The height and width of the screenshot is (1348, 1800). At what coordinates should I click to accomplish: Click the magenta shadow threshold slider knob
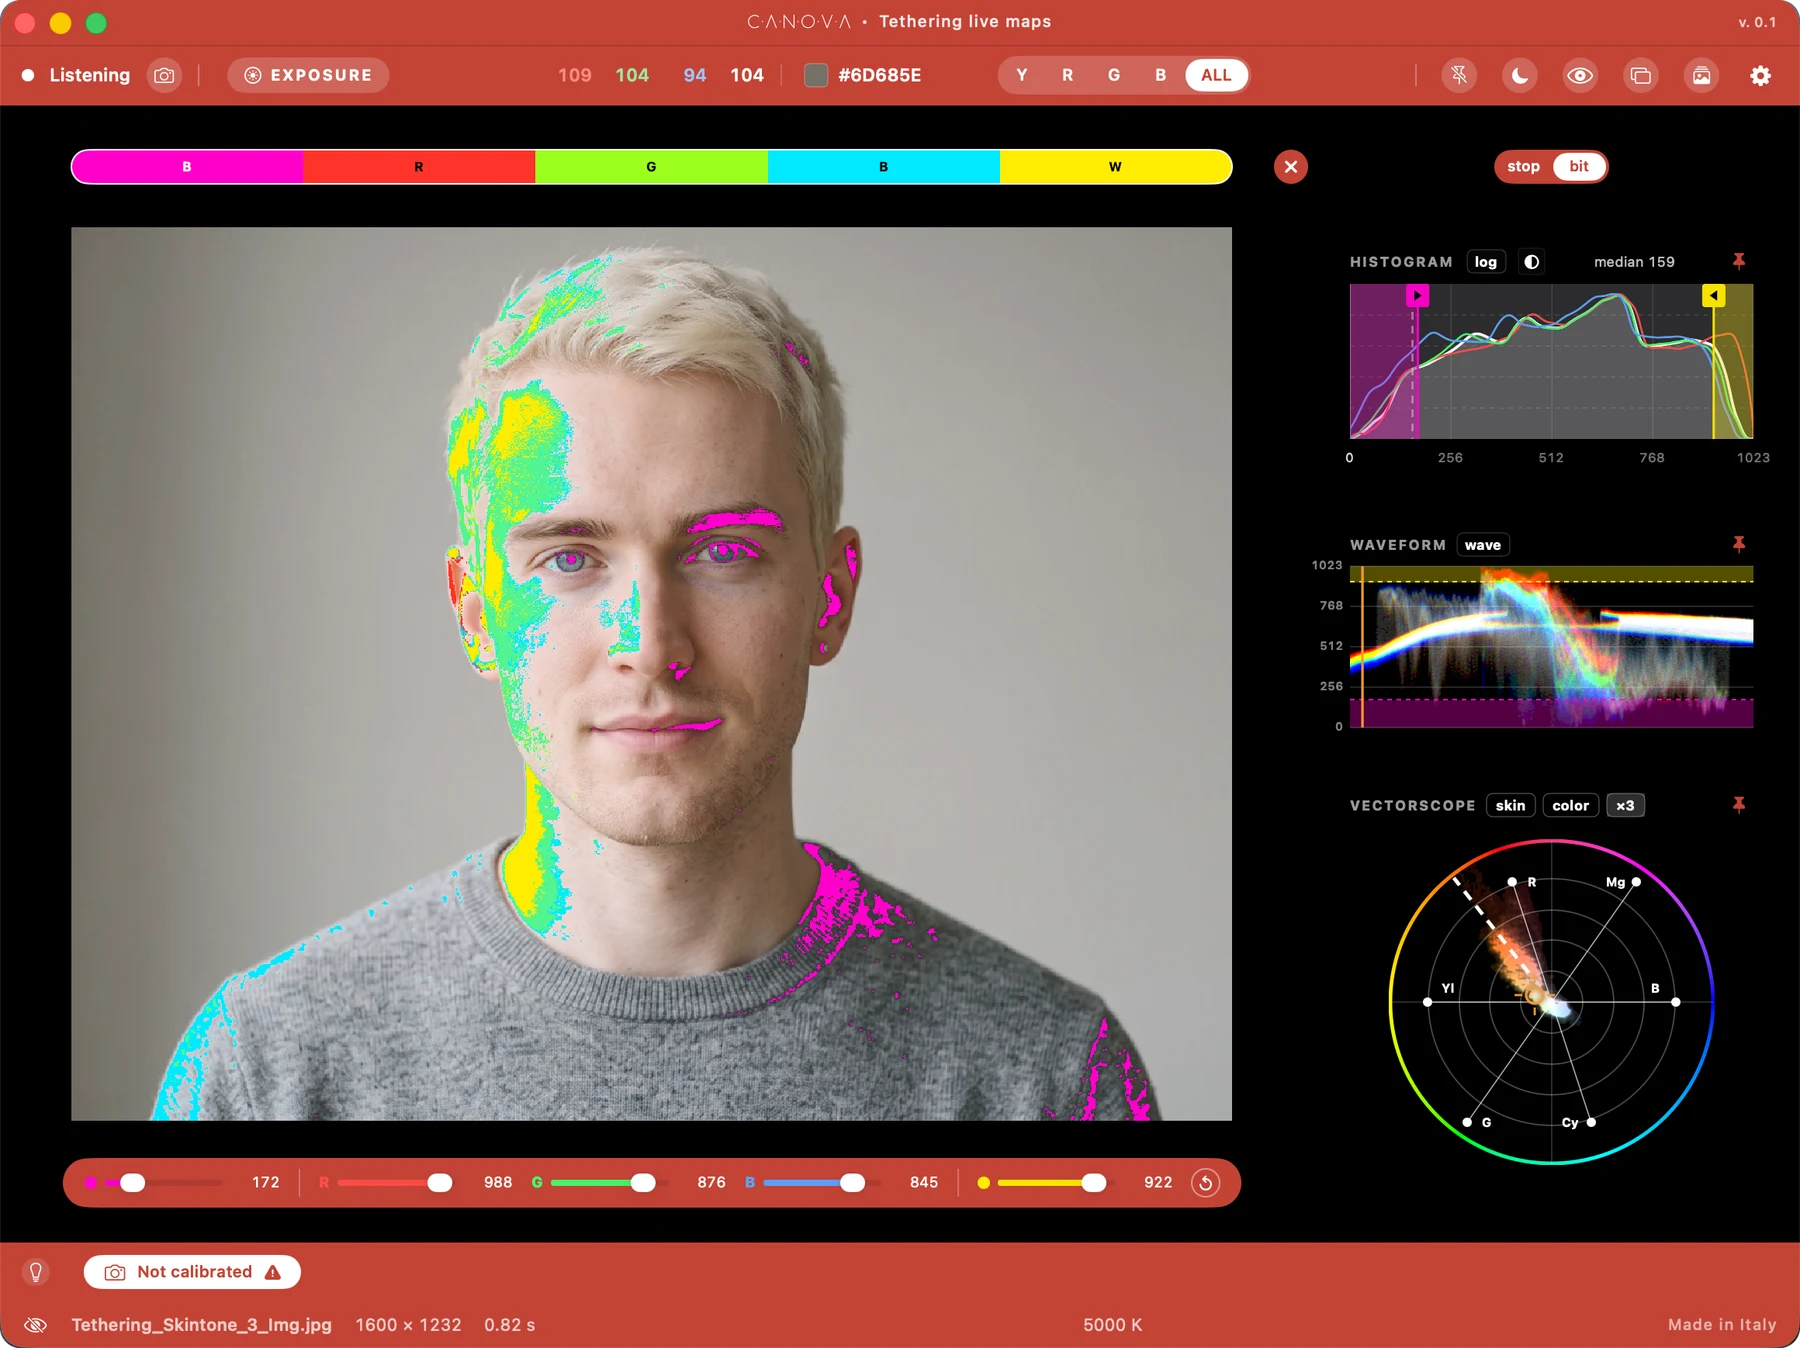click(x=133, y=1183)
